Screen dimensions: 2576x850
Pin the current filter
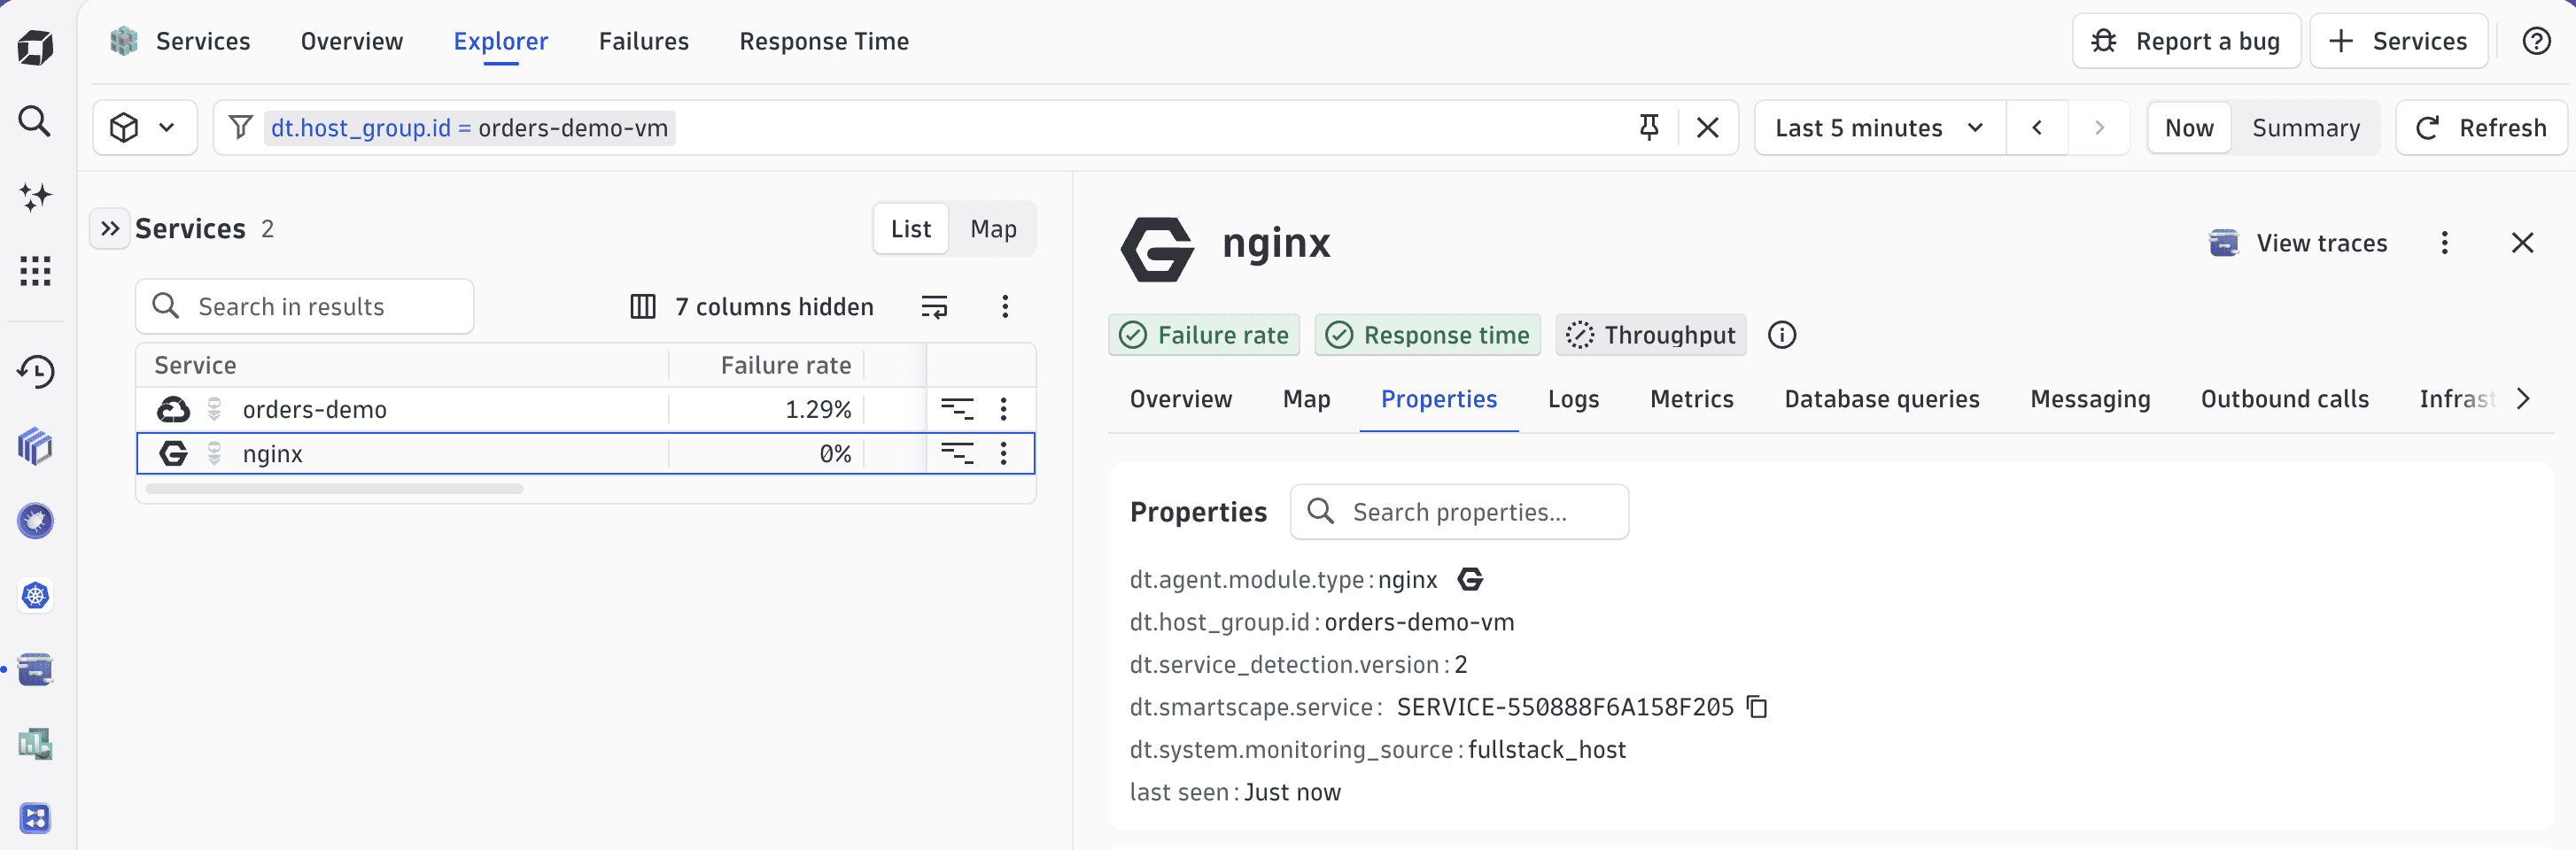(1649, 127)
